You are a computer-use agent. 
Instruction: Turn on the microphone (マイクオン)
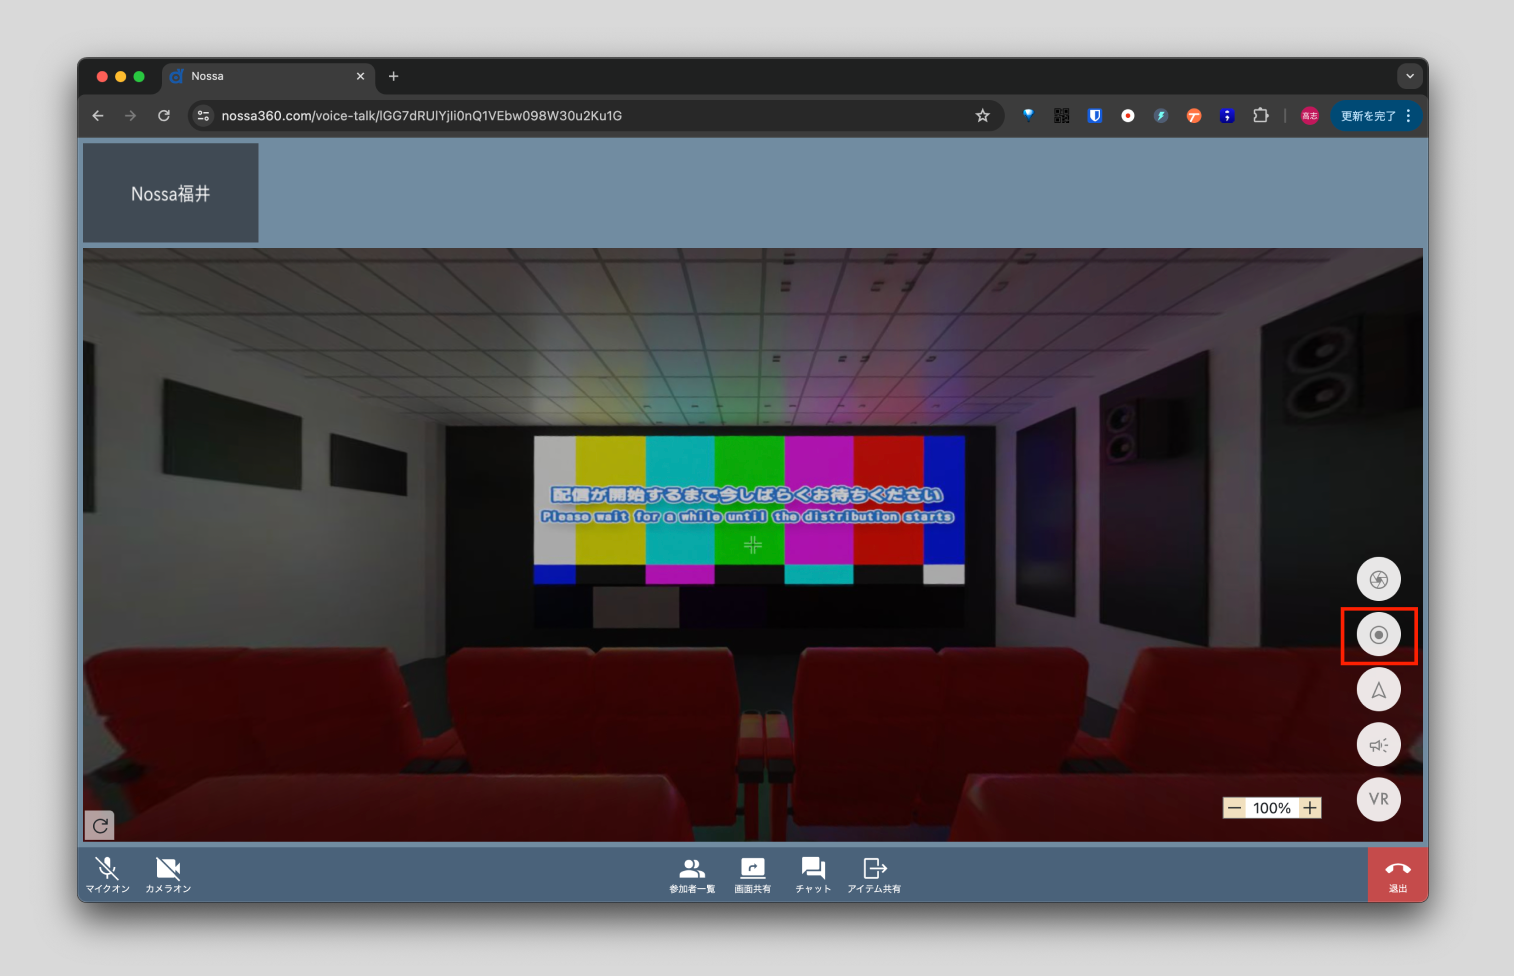[x=107, y=875]
